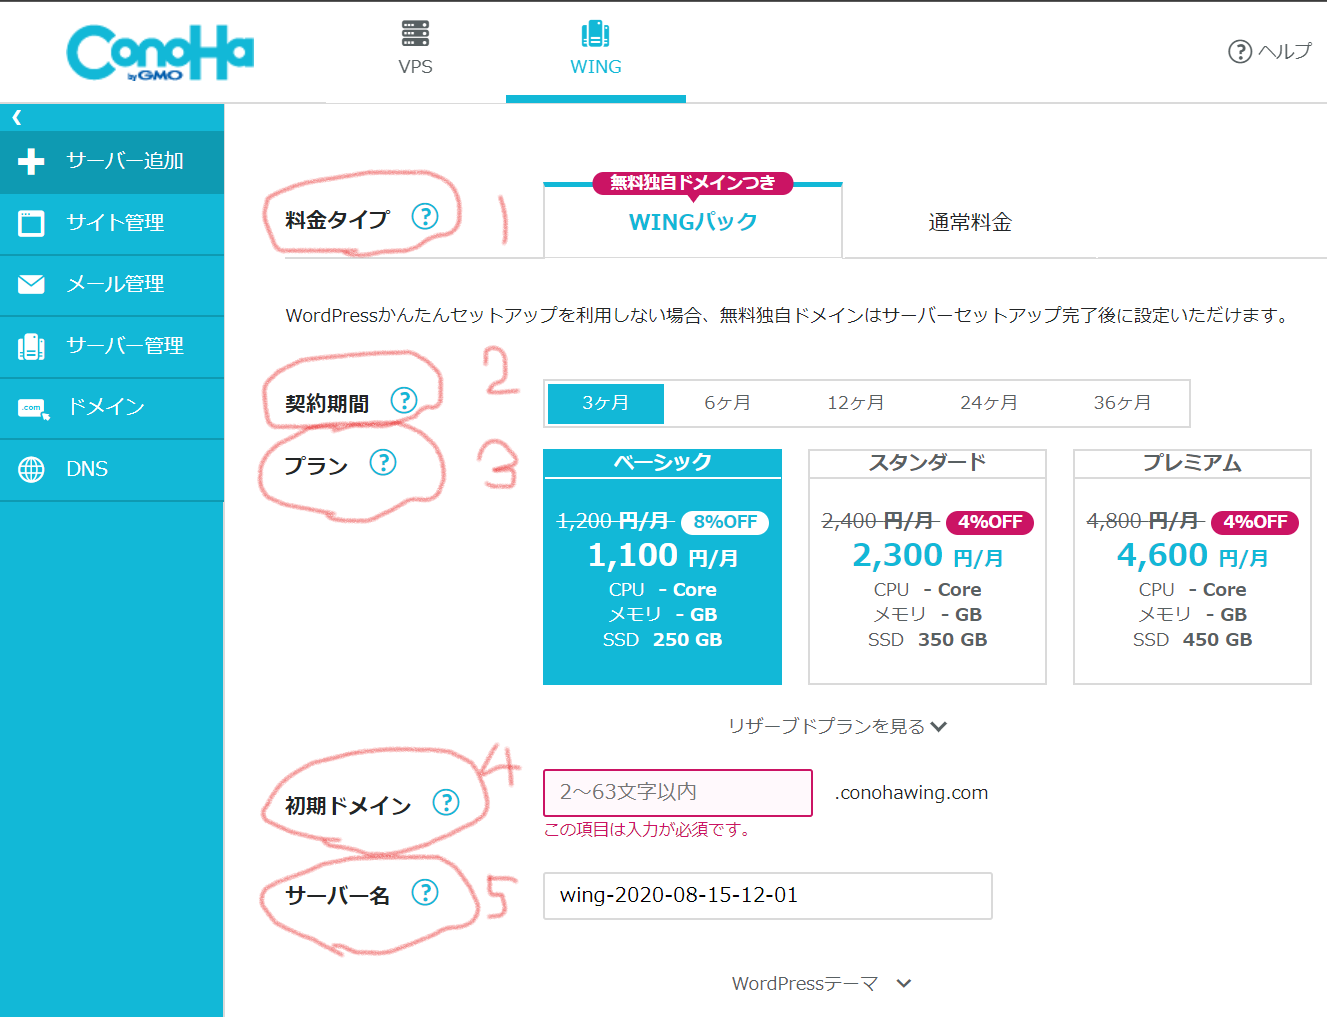Viewport: 1327px width, 1017px height.
Task: Click the VPS server icon
Action: (416, 33)
